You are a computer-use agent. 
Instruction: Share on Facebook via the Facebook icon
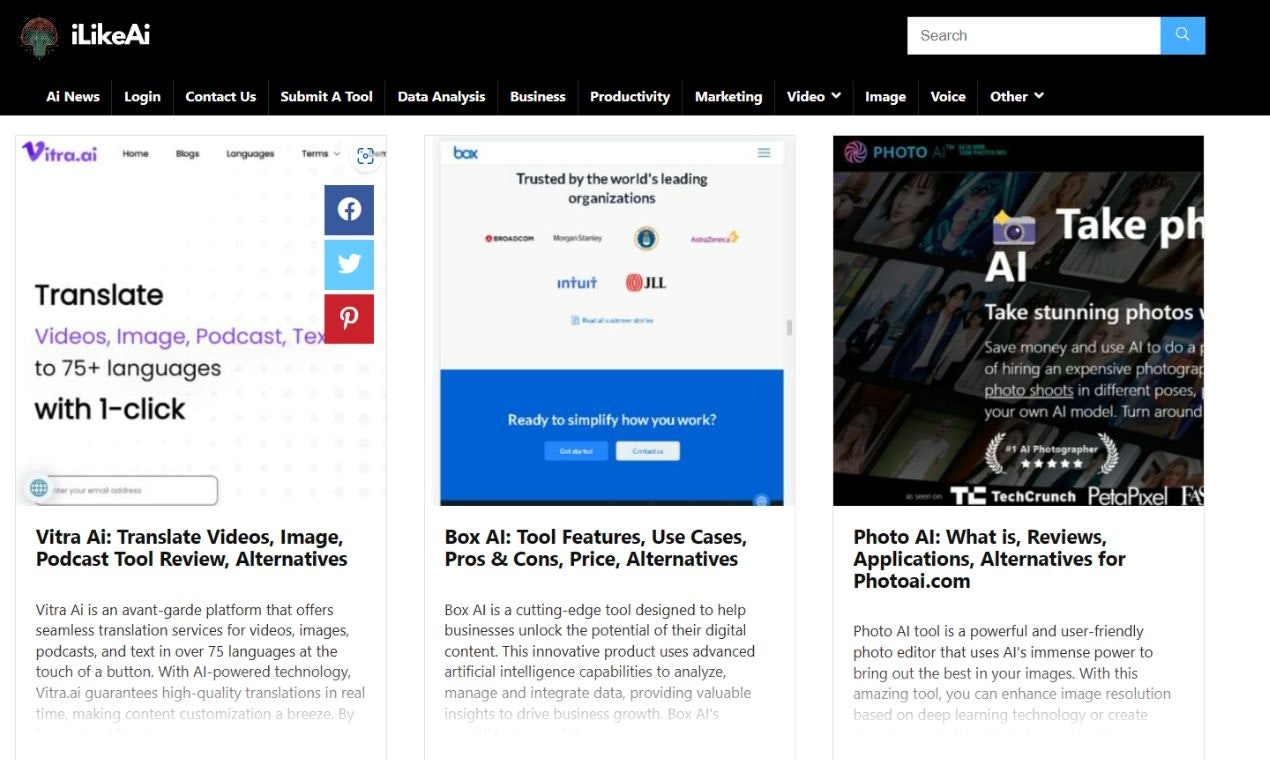[x=349, y=209]
